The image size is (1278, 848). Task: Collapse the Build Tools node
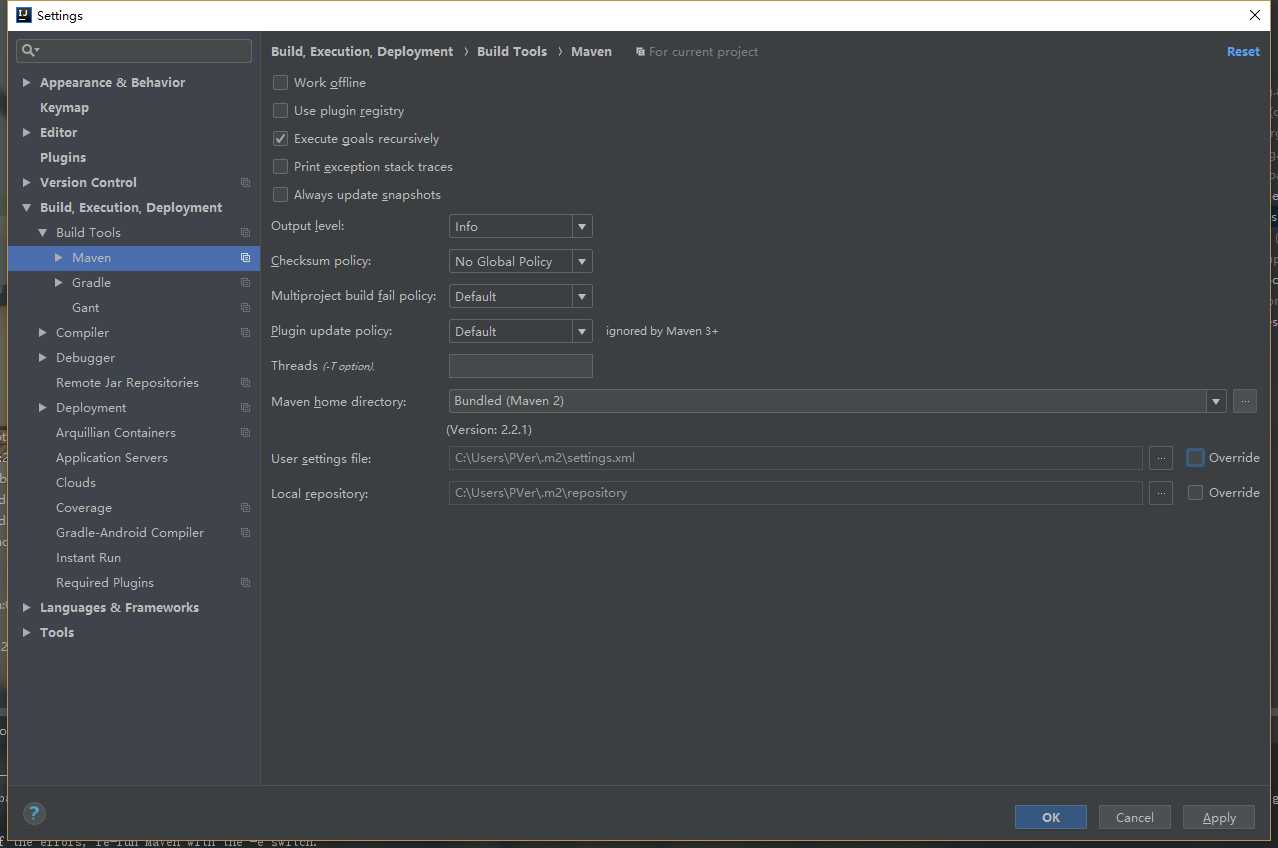pos(43,232)
